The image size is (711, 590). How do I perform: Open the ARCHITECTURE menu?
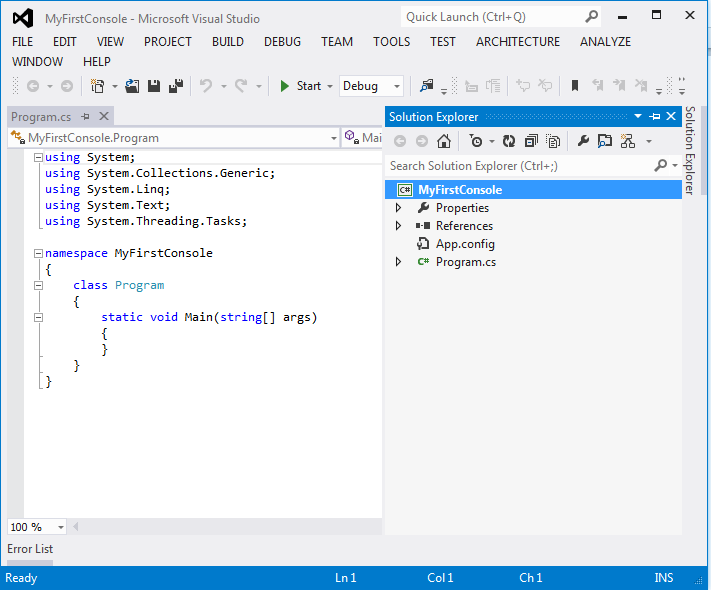point(518,42)
